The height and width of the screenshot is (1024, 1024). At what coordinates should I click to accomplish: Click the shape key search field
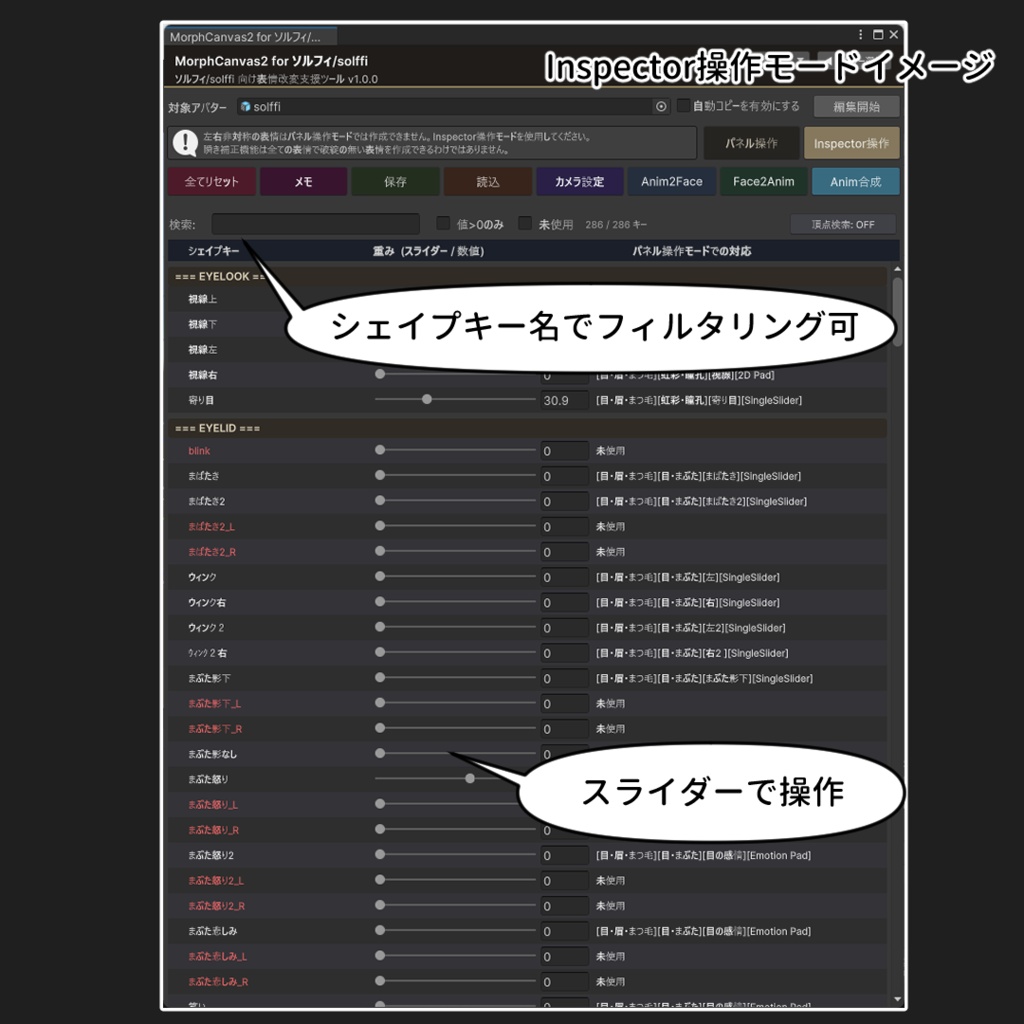[x=315, y=224]
